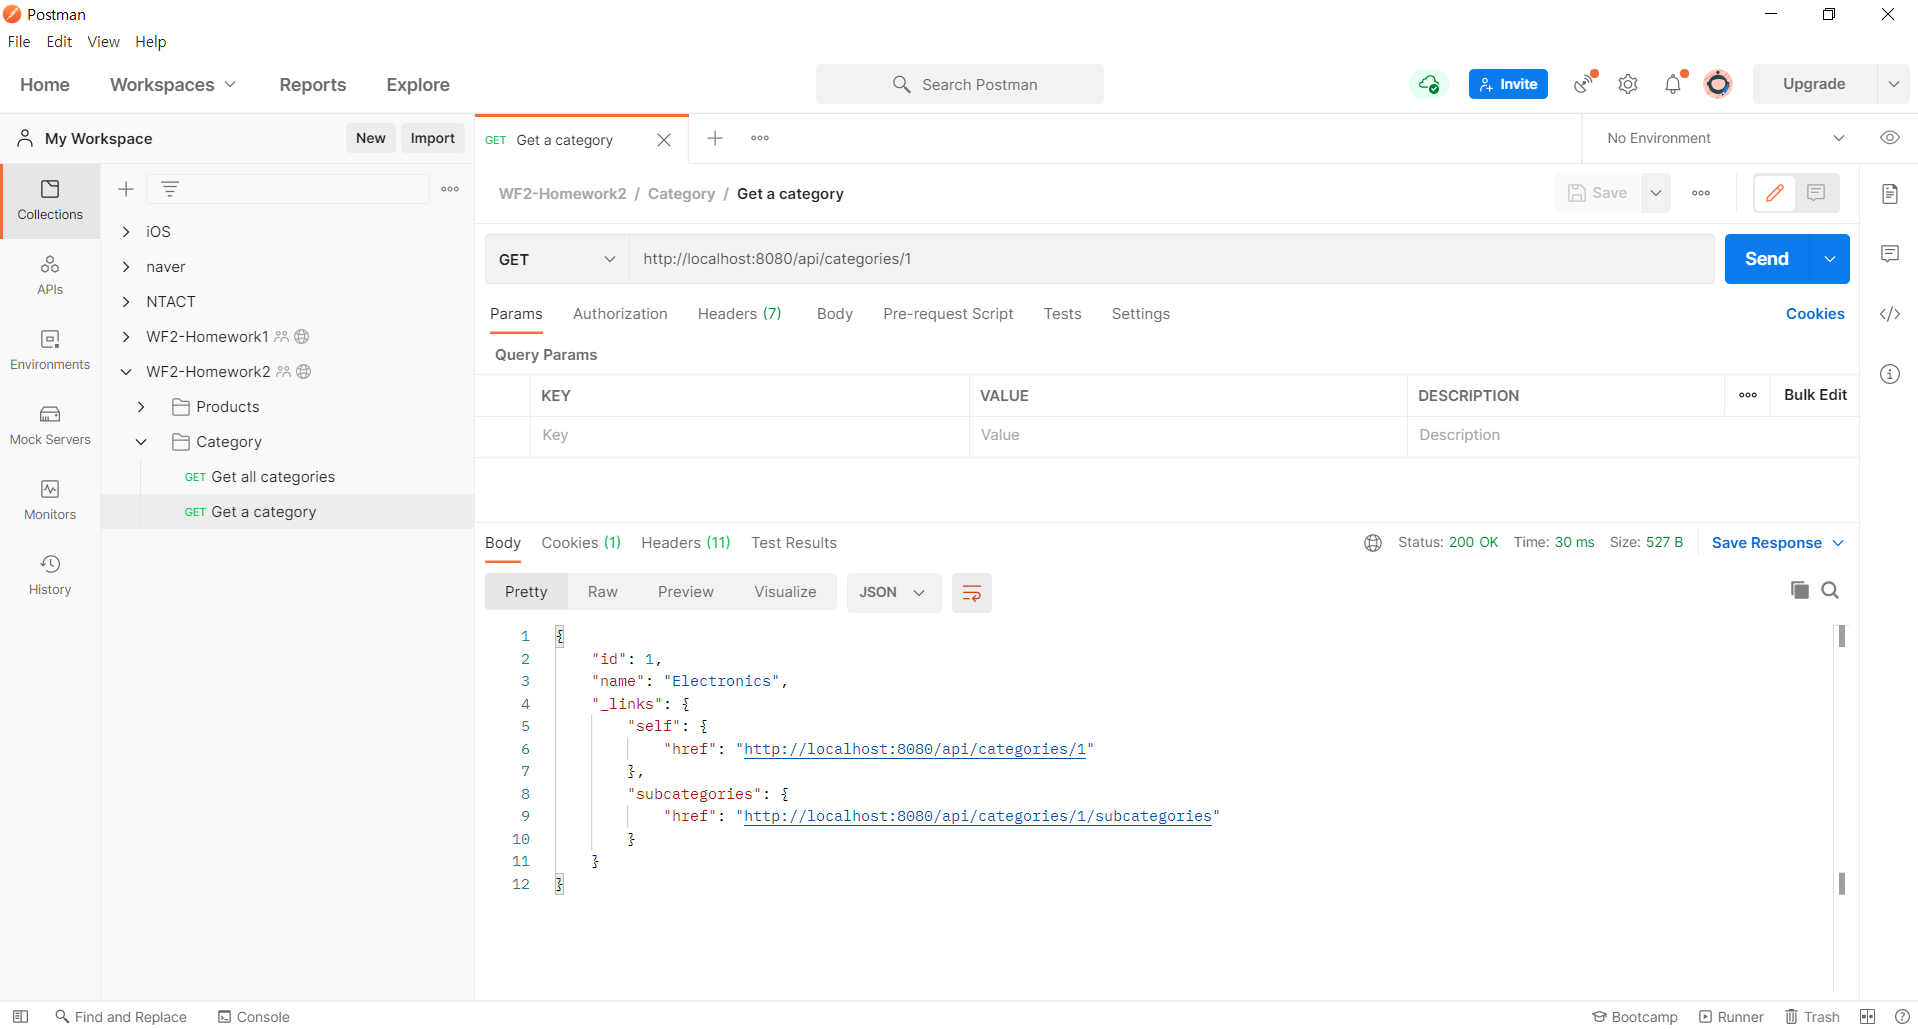Expand the NTACT collection

[126, 302]
